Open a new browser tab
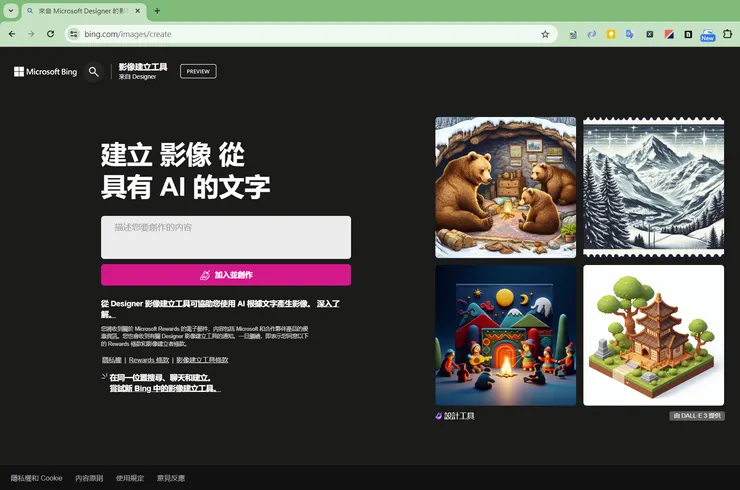The width and height of the screenshot is (740, 490). pos(157,10)
